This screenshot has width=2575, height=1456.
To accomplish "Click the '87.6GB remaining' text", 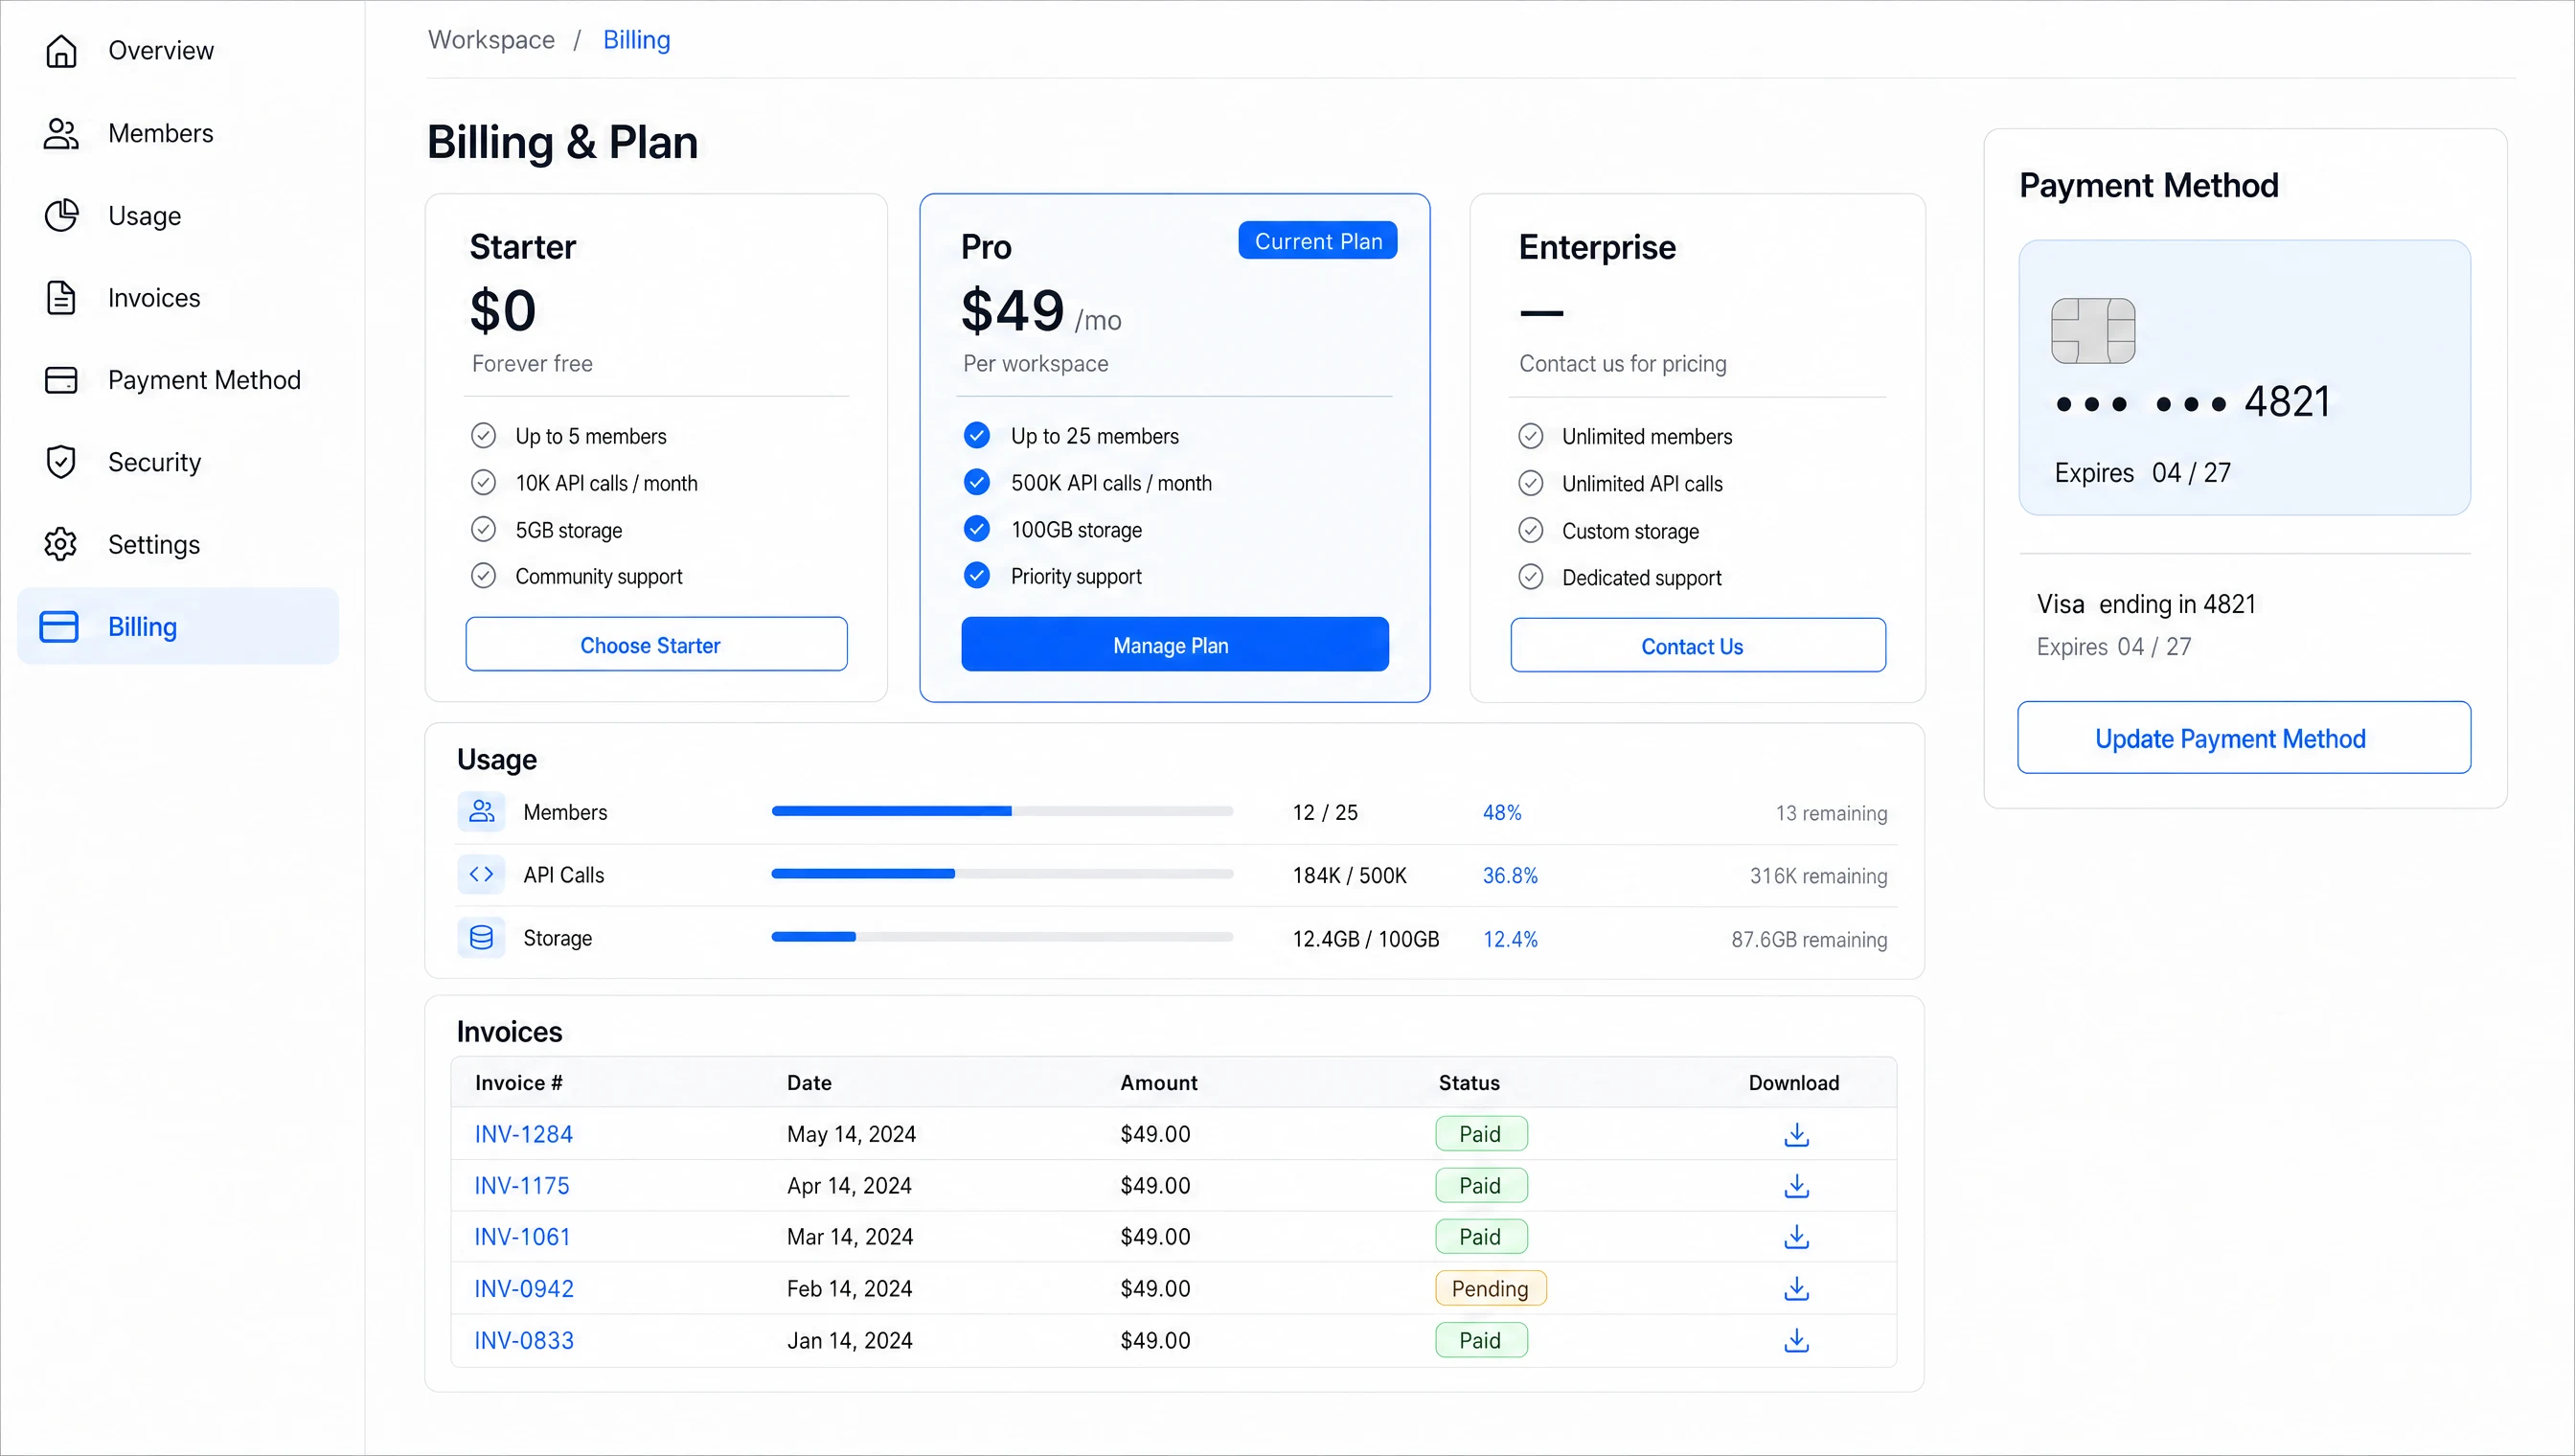I will pos(1809,939).
